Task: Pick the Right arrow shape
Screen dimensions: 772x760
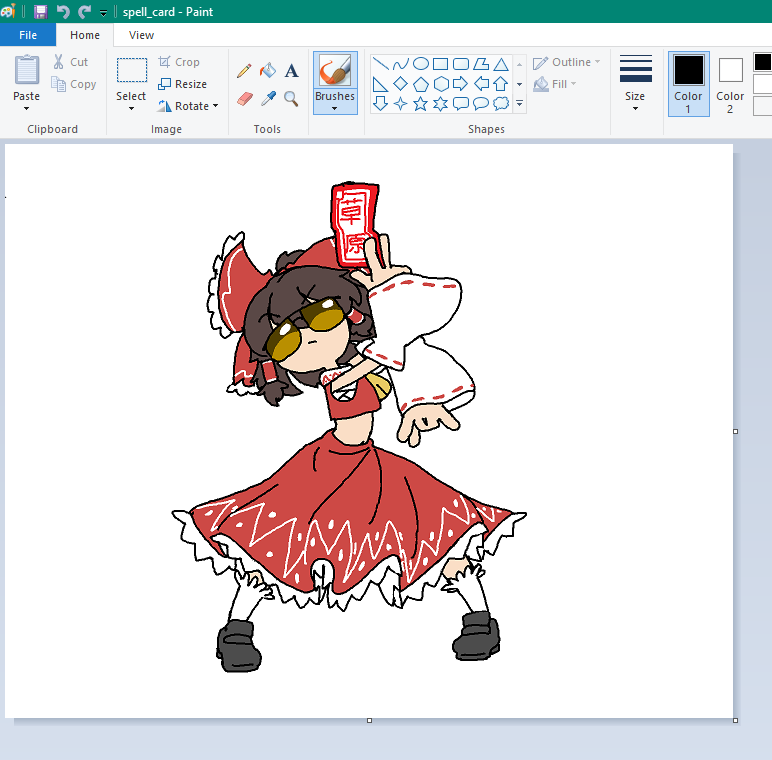Action: [x=460, y=84]
